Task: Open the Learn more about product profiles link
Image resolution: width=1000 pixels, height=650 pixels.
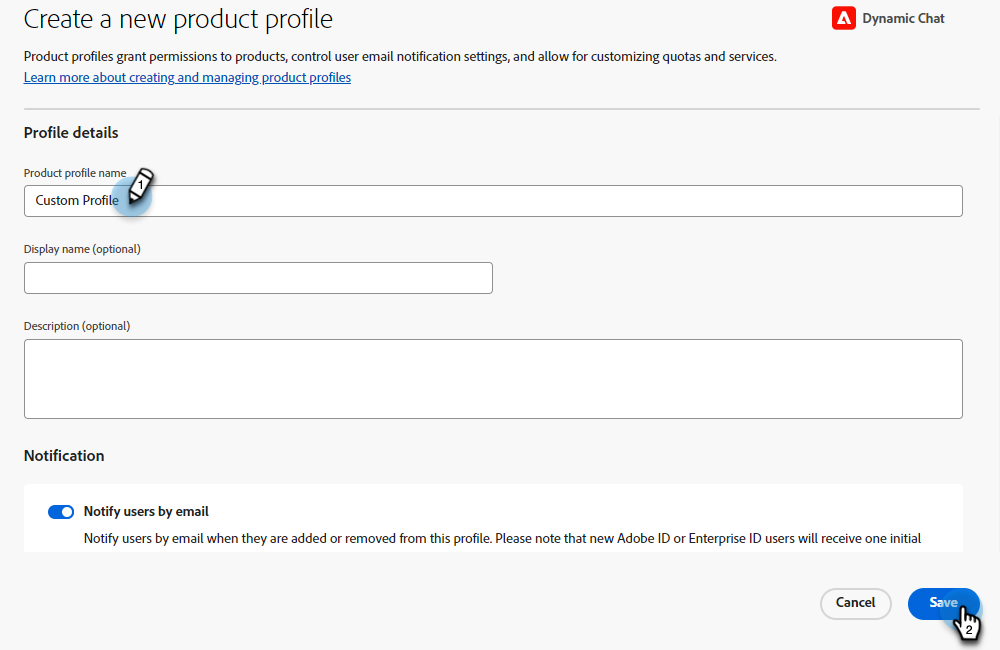Action: coord(187,77)
